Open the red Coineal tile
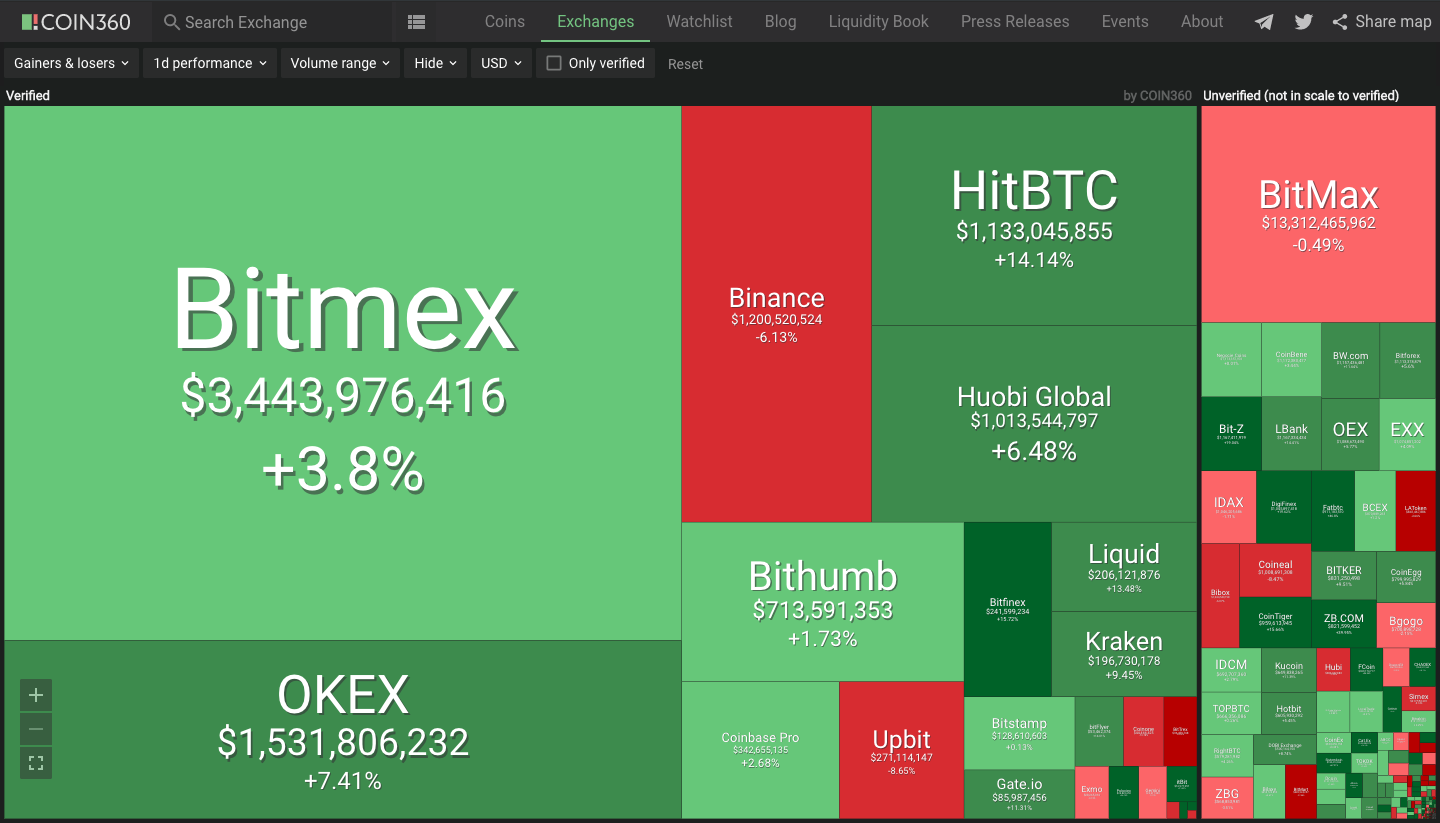The height and width of the screenshot is (823, 1440). point(1275,571)
